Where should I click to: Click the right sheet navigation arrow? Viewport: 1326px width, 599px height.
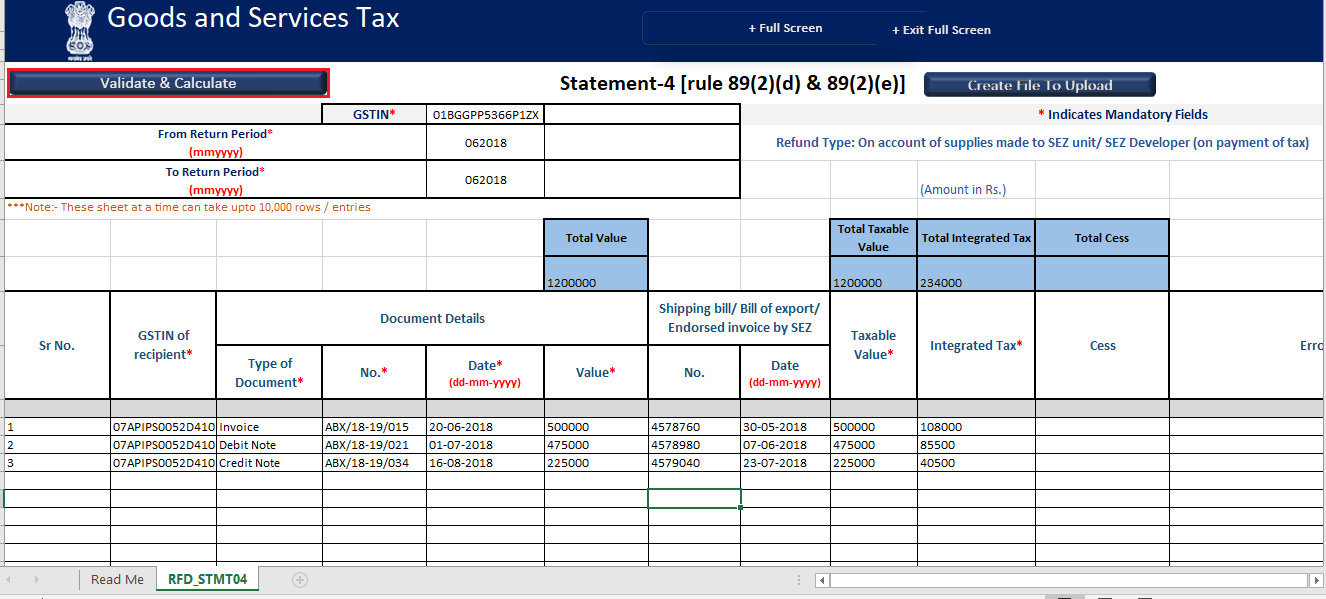(38, 579)
